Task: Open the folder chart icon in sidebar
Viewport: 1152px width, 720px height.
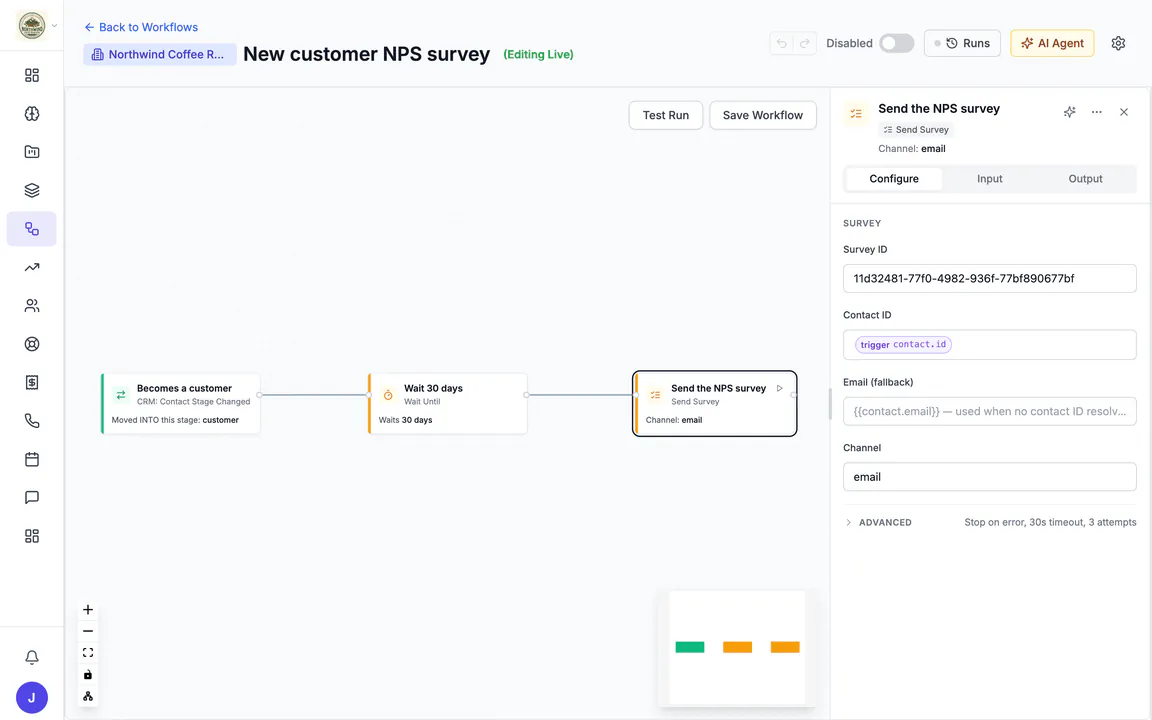Action: click(32, 152)
